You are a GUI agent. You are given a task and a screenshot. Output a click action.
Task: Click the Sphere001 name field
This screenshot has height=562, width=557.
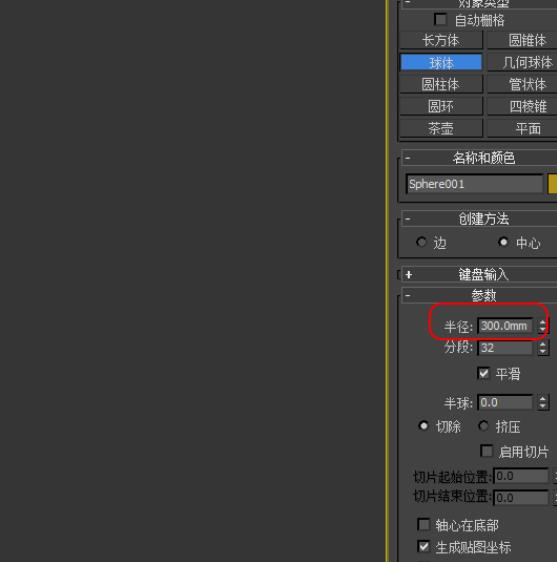[x=475, y=184]
